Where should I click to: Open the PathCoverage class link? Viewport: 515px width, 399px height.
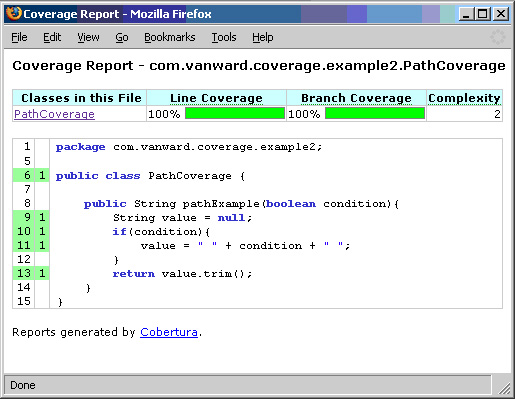[54, 114]
